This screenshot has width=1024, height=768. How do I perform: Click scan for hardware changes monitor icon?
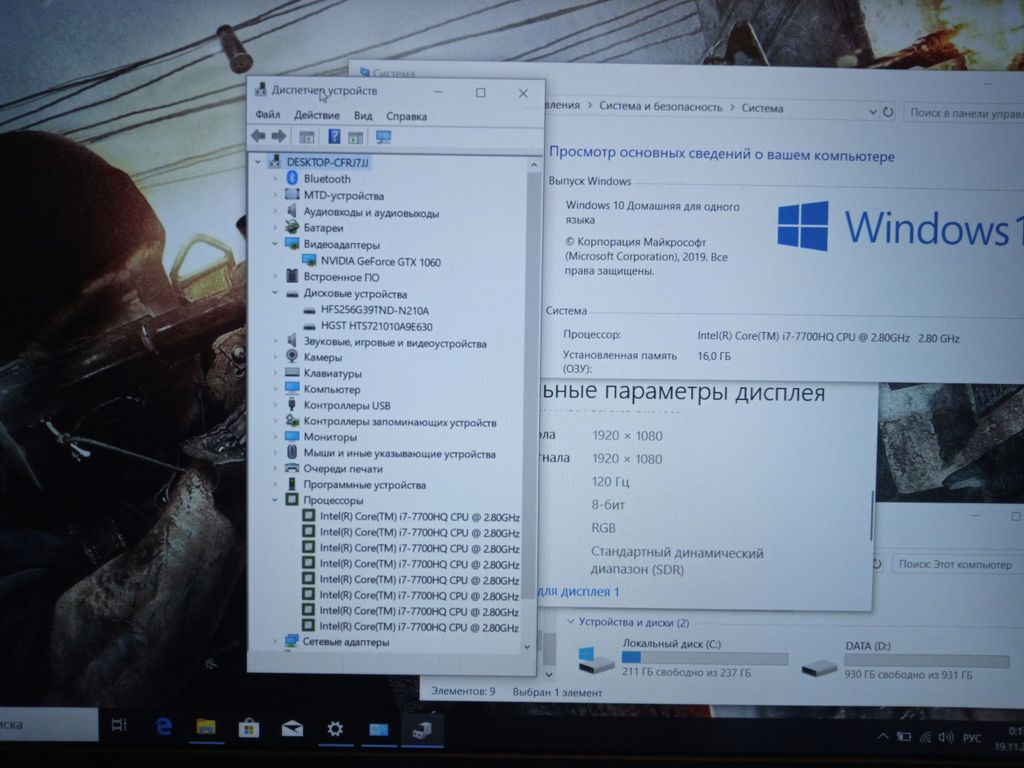click(x=383, y=137)
